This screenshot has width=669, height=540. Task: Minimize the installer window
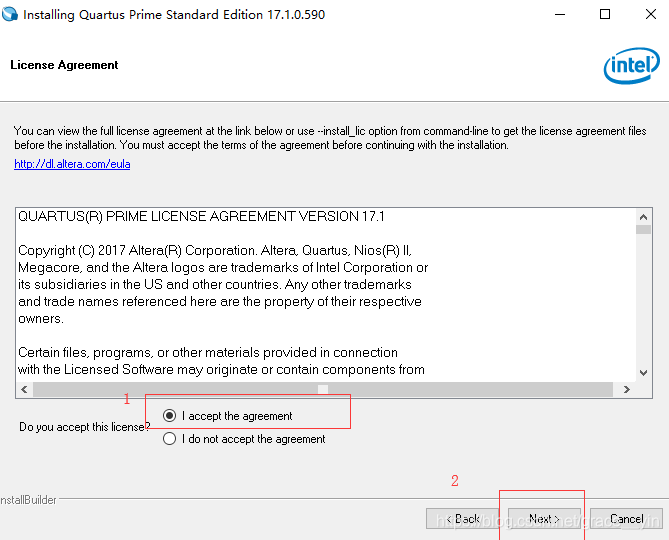point(560,15)
